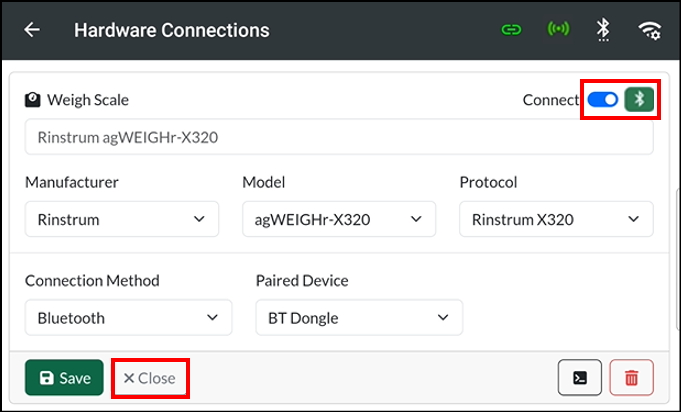681x412 pixels.
Task: Open Bluetooth status icon in header
Action: [x=603, y=30]
